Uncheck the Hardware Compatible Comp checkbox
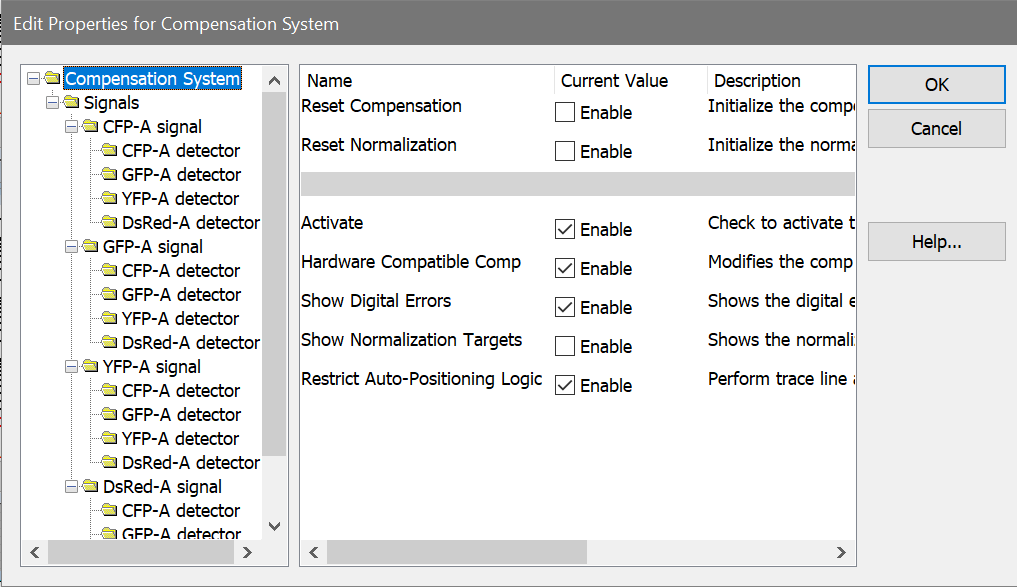 tap(565, 268)
